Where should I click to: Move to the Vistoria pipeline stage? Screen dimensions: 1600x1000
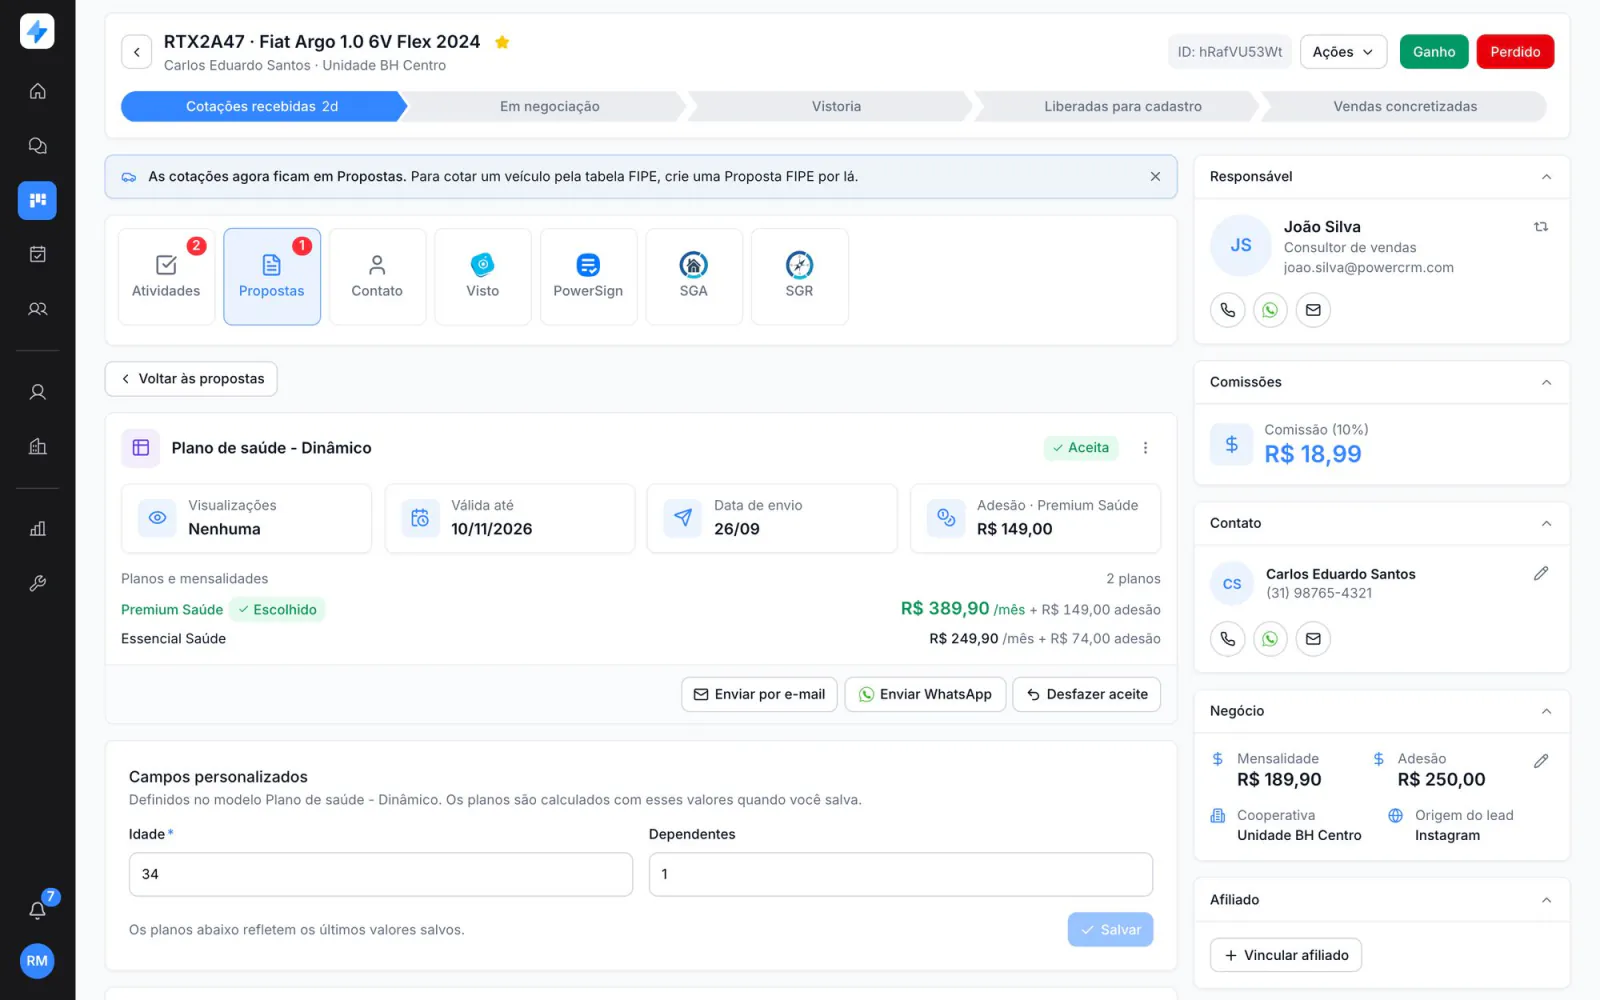pos(836,106)
